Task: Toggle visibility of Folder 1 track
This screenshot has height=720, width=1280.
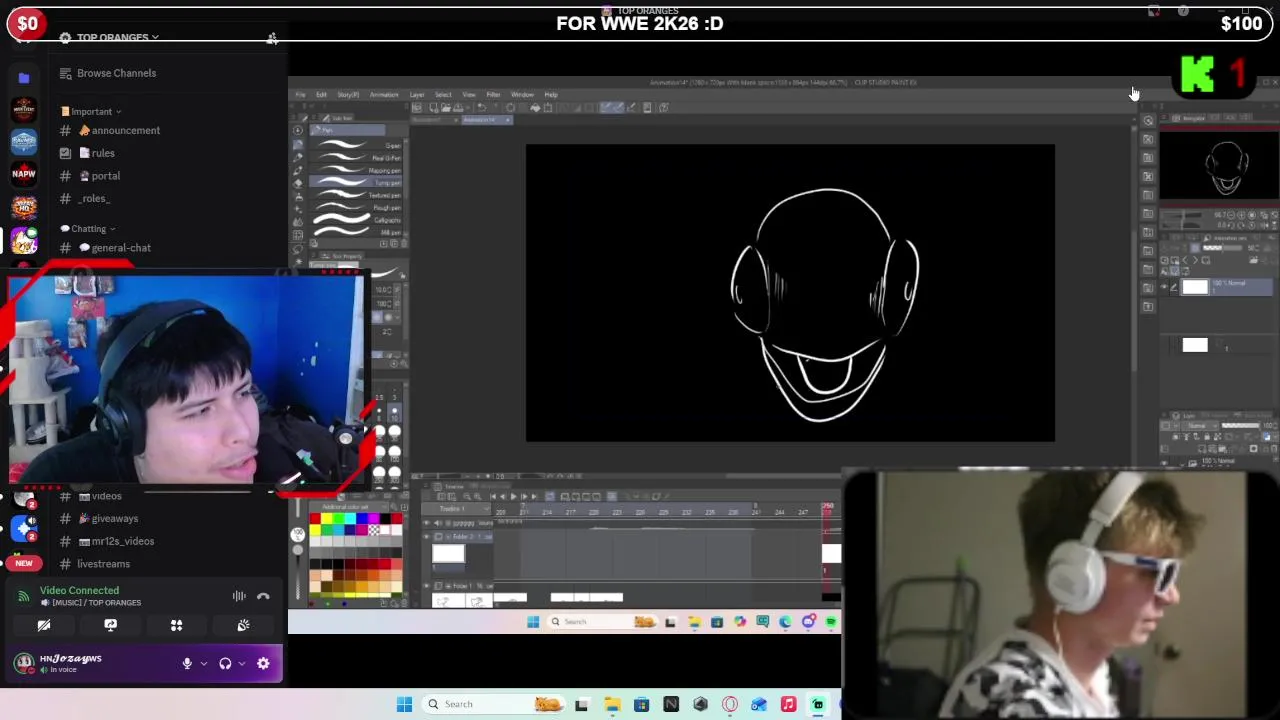Action: pos(428,586)
